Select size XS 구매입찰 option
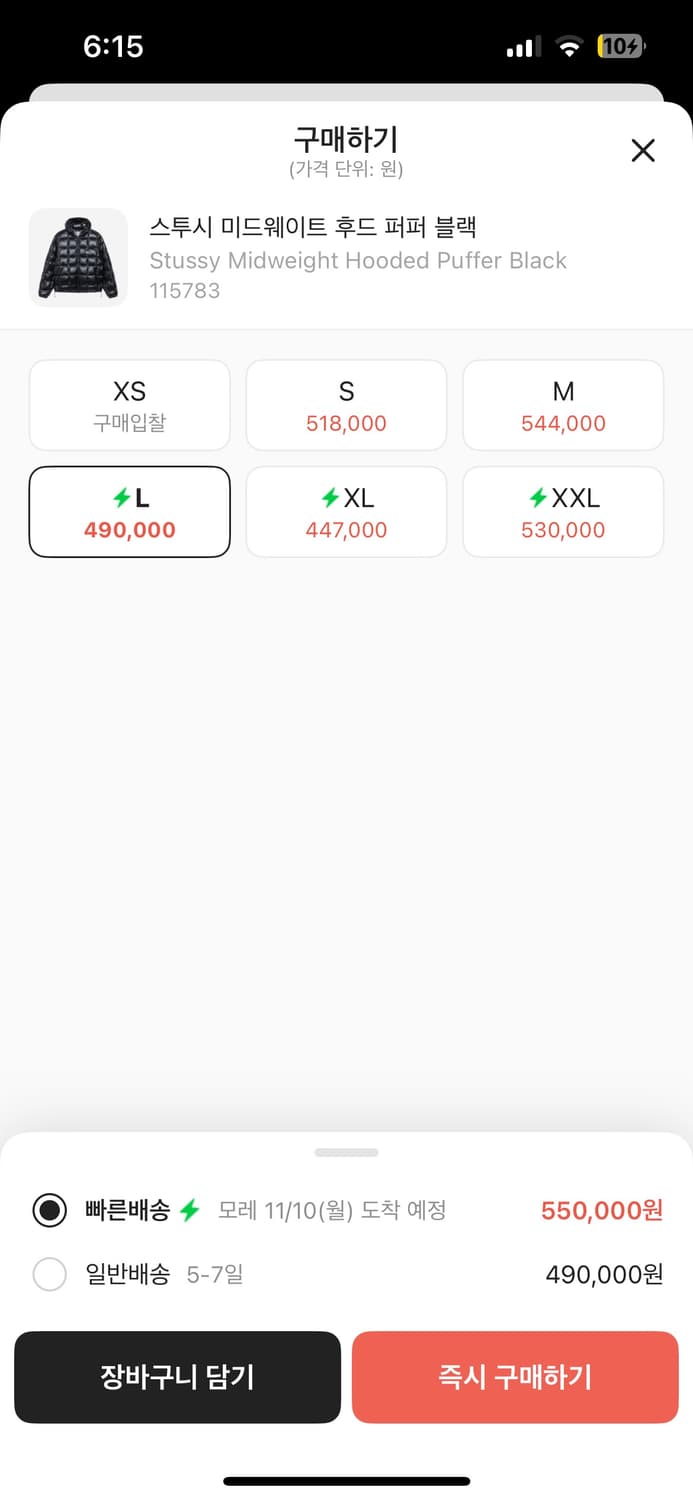693x1500 pixels. point(130,405)
